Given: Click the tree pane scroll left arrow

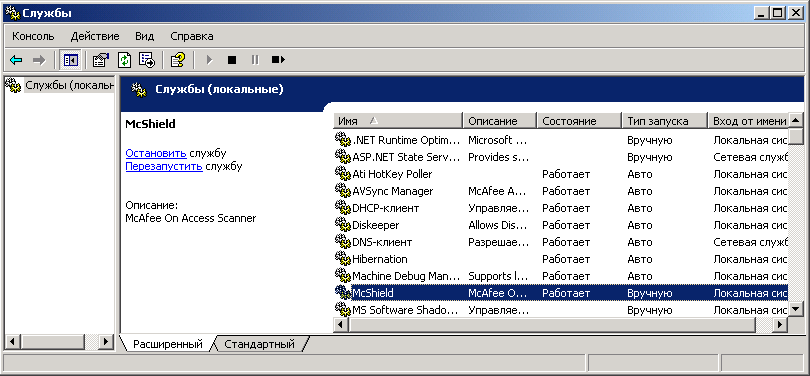Looking at the screenshot, I should tap(12, 341).
